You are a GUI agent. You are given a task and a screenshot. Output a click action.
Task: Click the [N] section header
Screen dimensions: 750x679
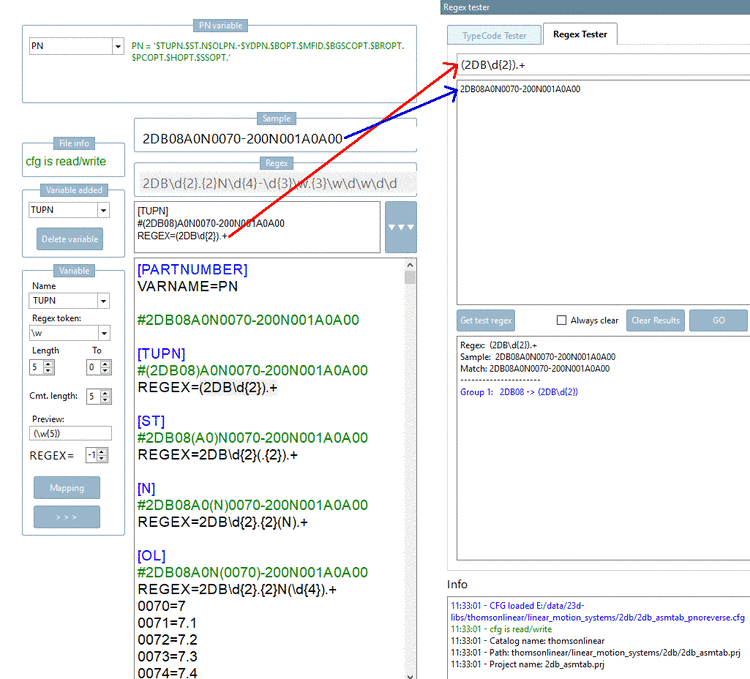[x=146, y=489]
